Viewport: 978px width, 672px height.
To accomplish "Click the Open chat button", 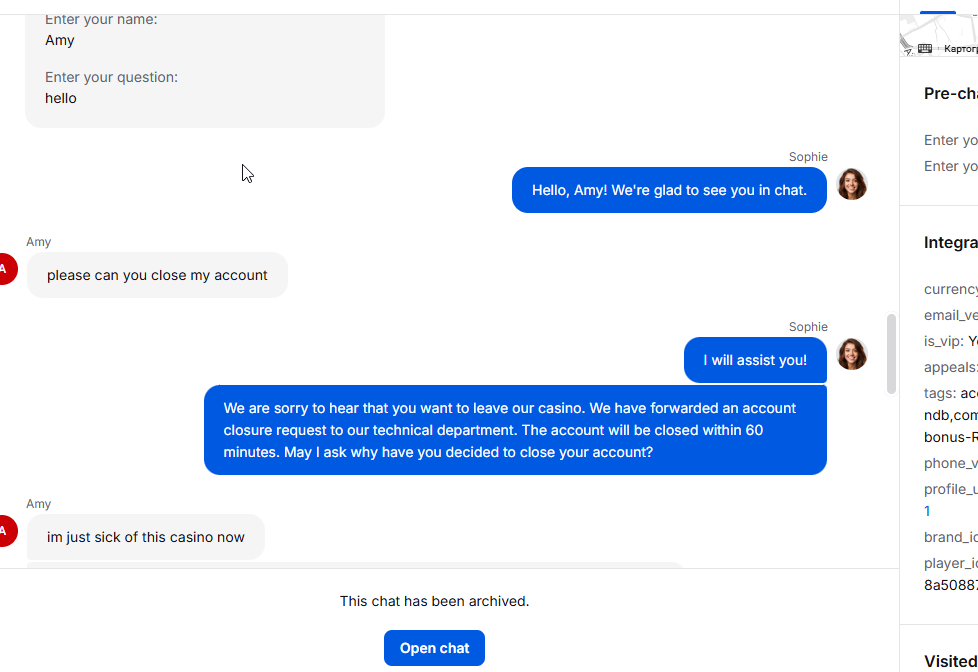I will [x=434, y=648].
